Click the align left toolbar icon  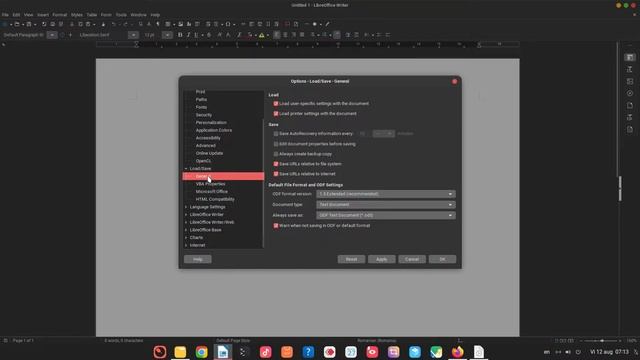277,35
